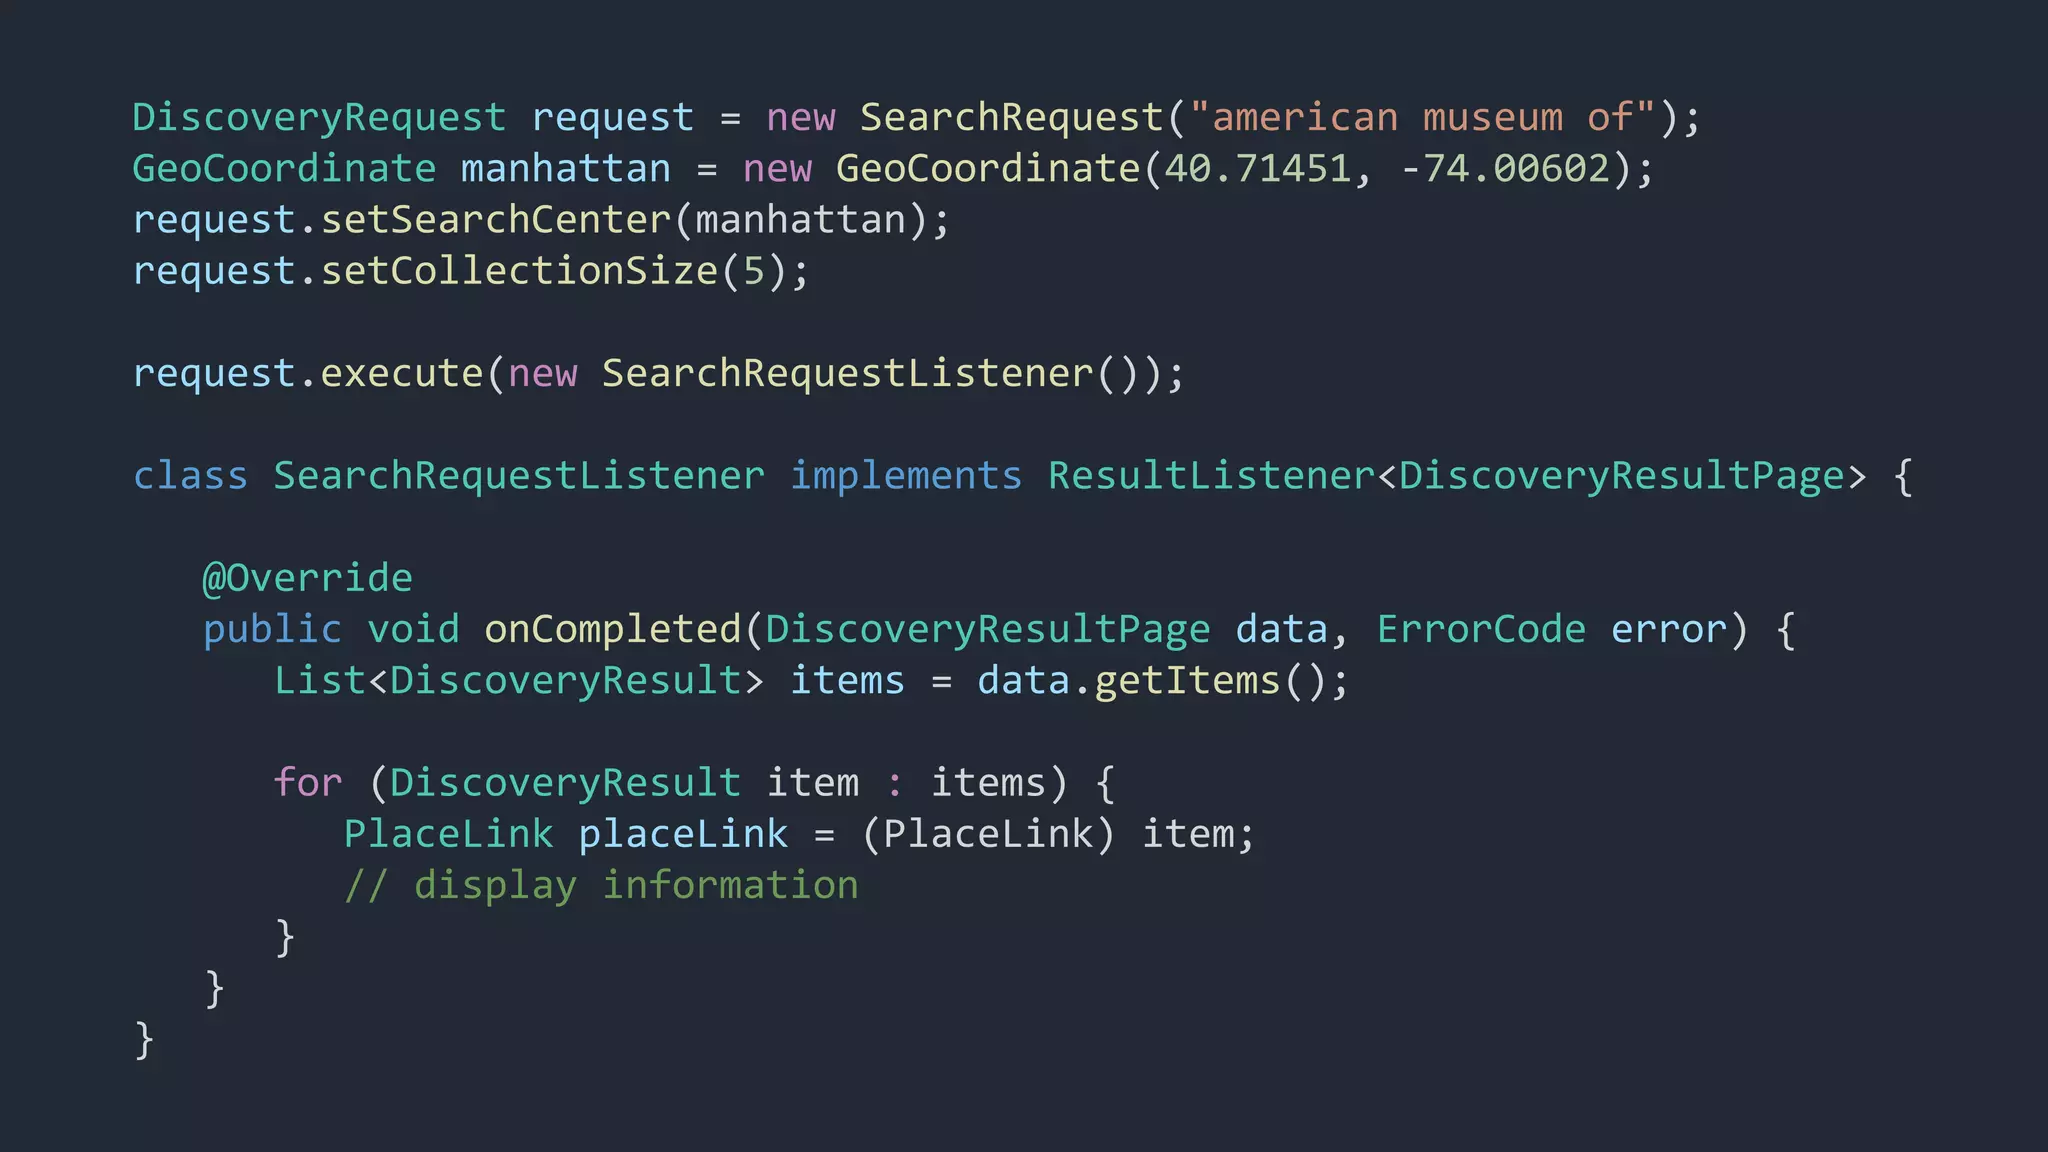Image resolution: width=2048 pixels, height=1152 pixels.
Task: Click the final closing brace of class
Action: [144, 1040]
